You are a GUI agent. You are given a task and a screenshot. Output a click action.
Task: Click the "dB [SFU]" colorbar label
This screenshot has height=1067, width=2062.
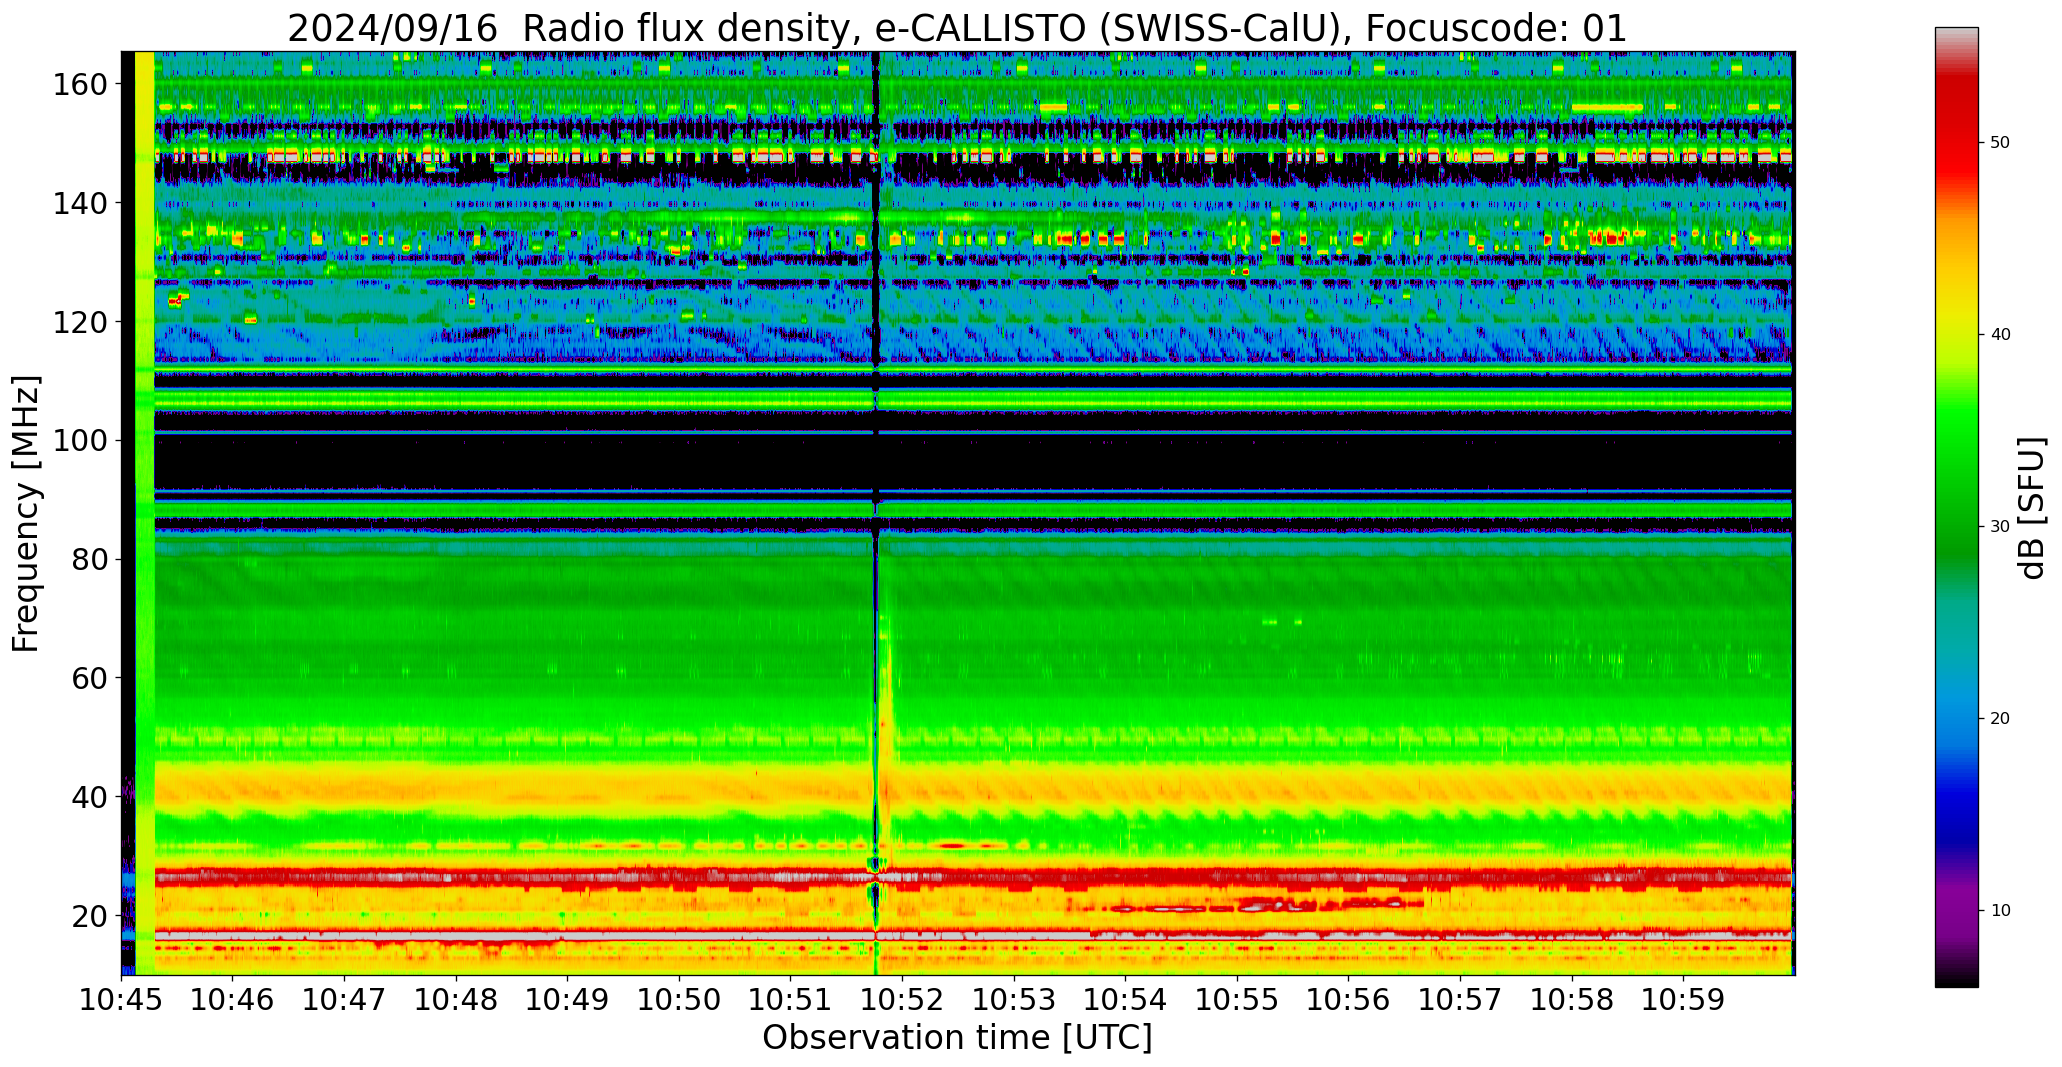(2031, 508)
